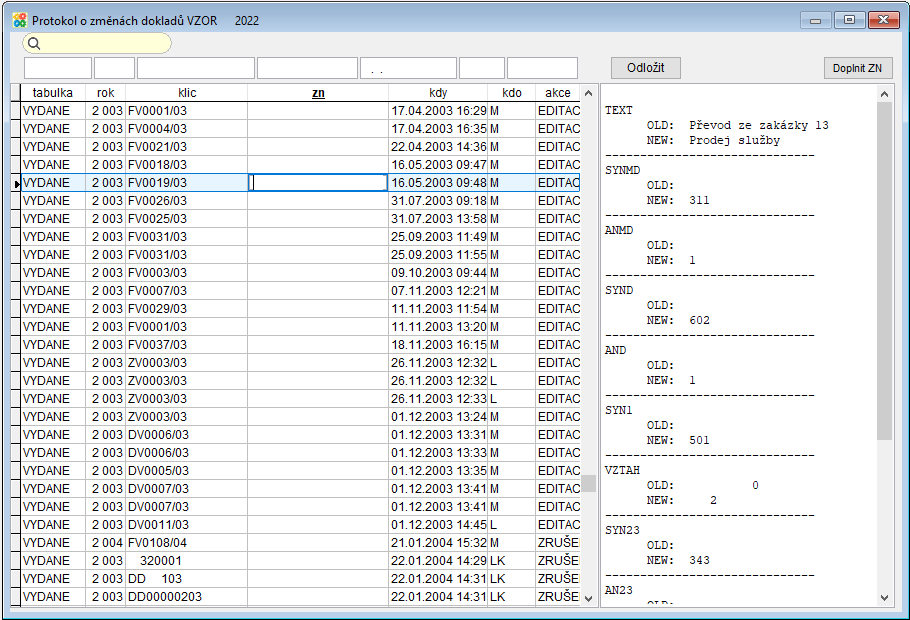Image resolution: width=910 pixels, height=620 pixels.
Task: Click the grid scrollbar down arrow
Action: pos(588,599)
